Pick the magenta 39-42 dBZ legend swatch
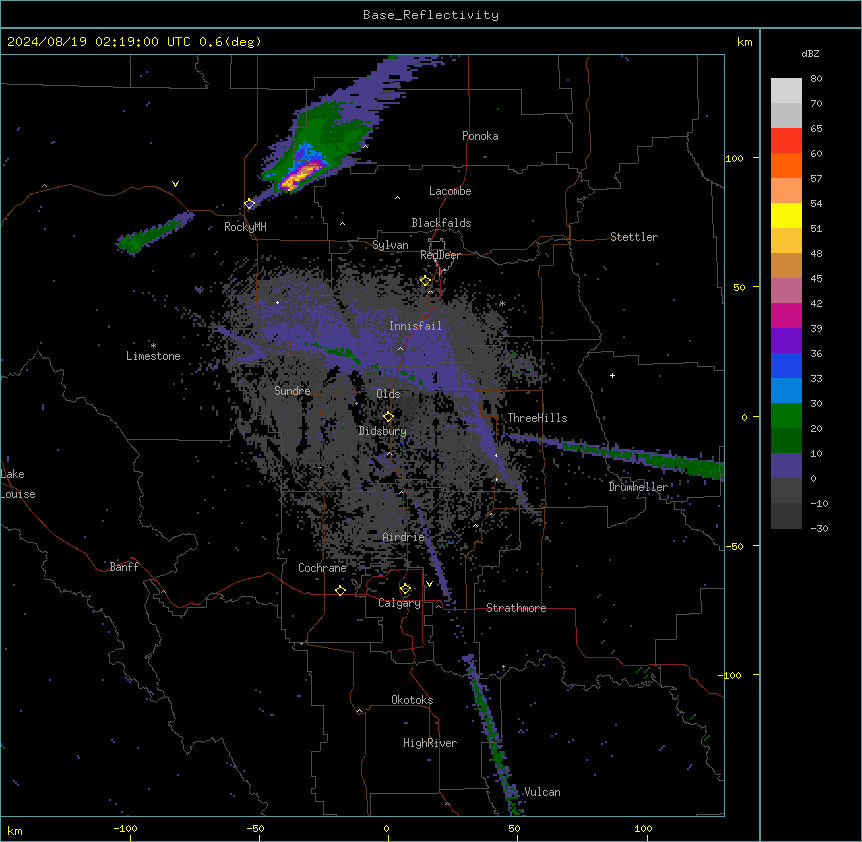862x842 pixels. pyautogui.click(x=786, y=315)
